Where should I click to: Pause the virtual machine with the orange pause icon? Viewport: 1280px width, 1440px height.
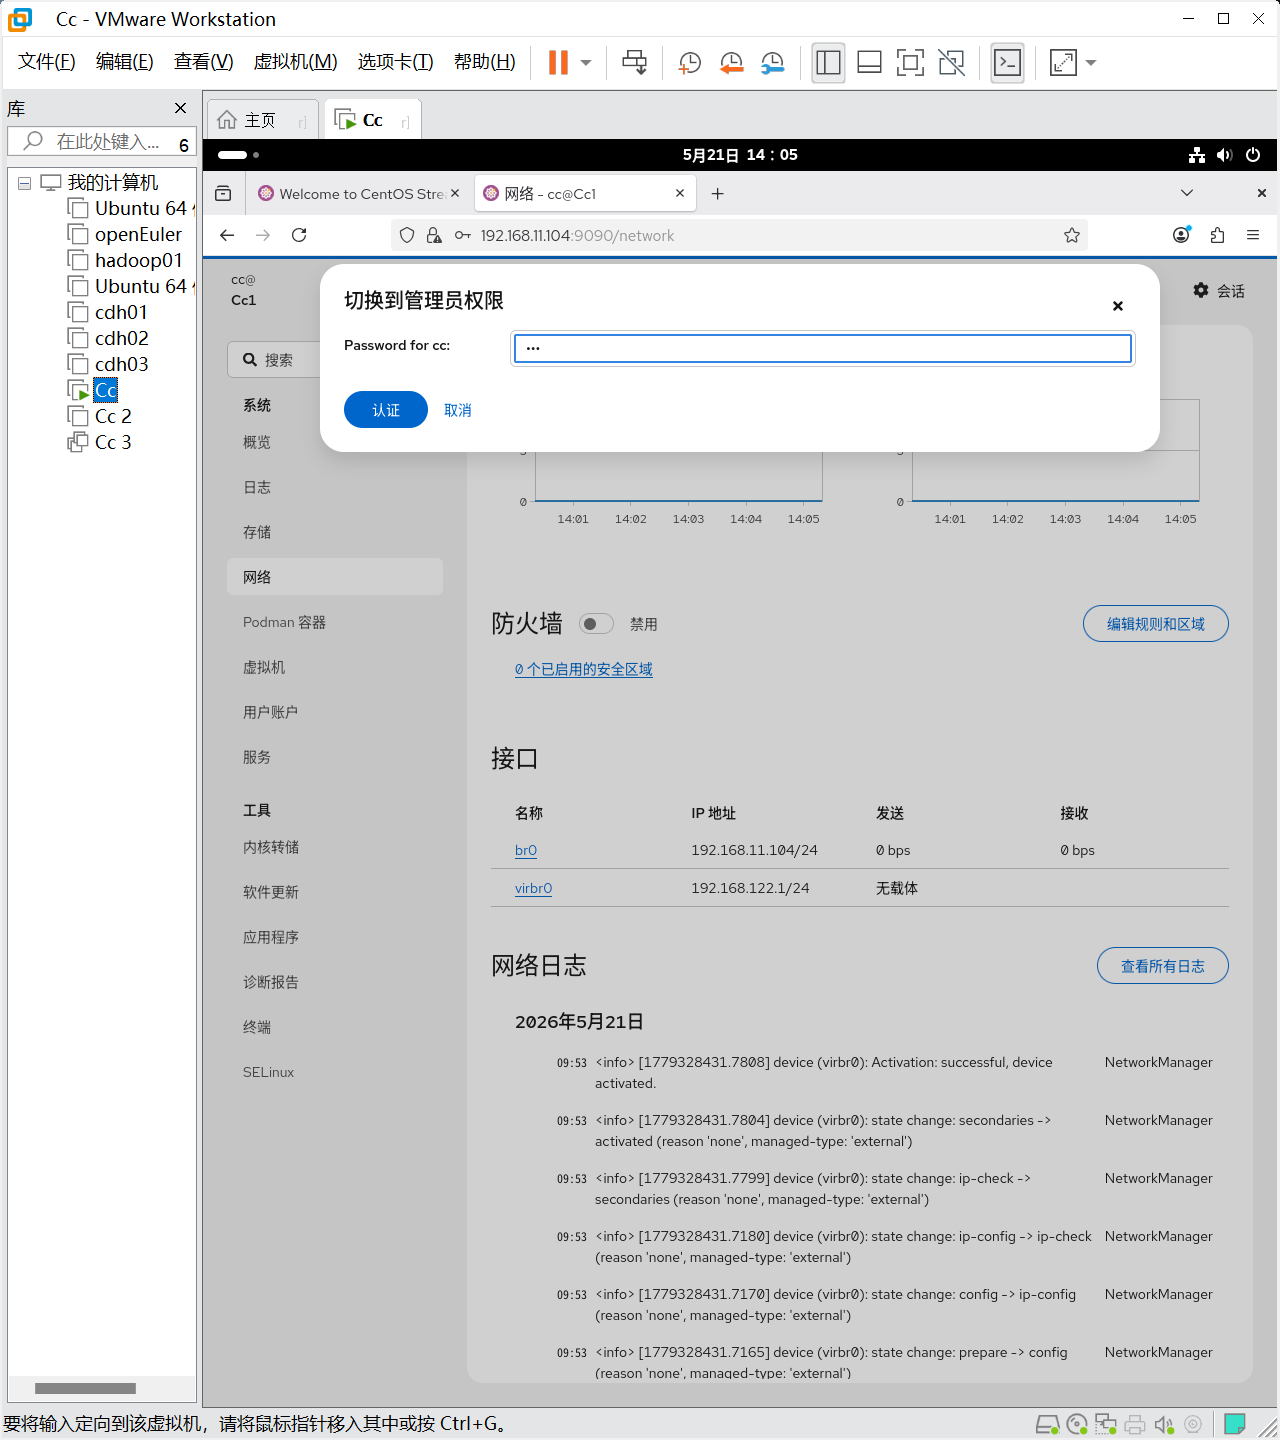pyautogui.click(x=558, y=62)
